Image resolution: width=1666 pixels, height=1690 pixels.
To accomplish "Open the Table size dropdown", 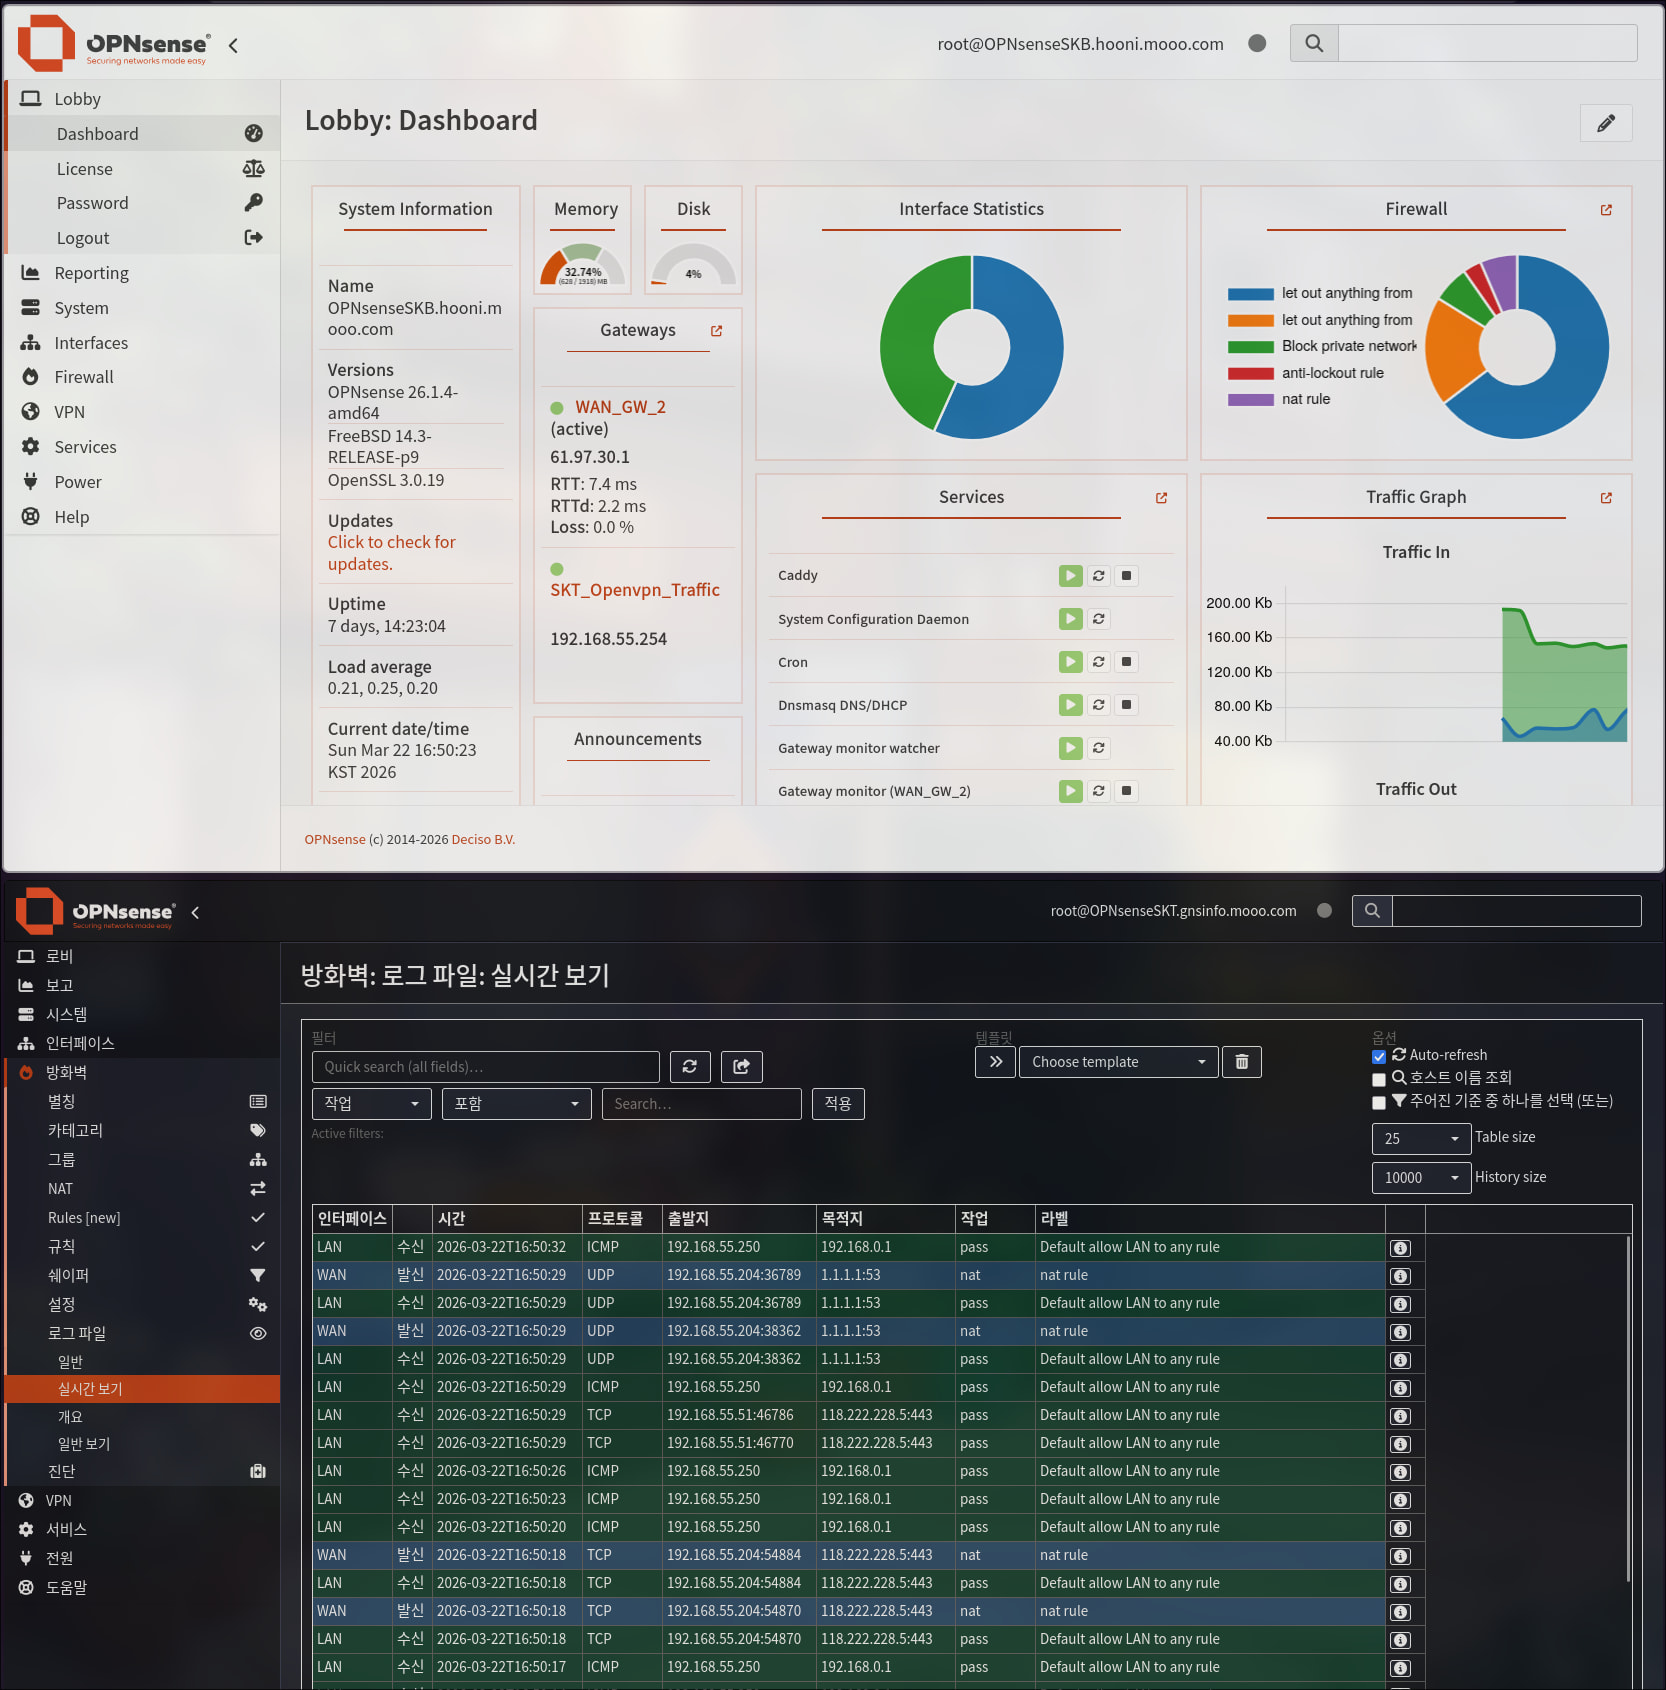I will point(1421,1138).
